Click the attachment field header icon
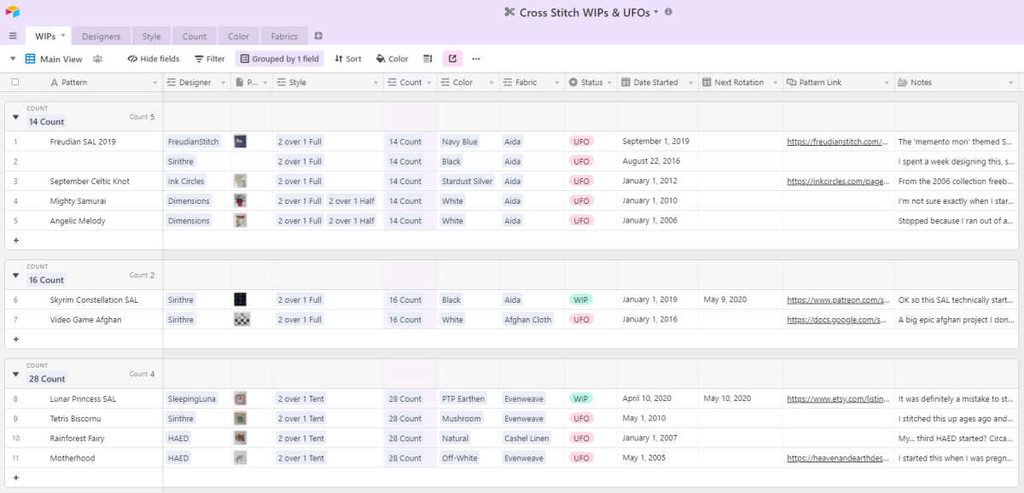Image resolution: width=1024 pixels, height=493 pixels. tap(240, 82)
